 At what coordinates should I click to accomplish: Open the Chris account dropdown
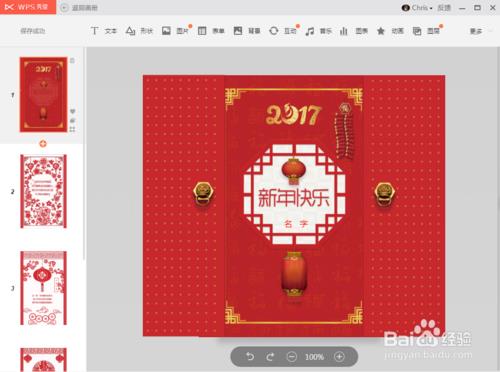coord(417,8)
